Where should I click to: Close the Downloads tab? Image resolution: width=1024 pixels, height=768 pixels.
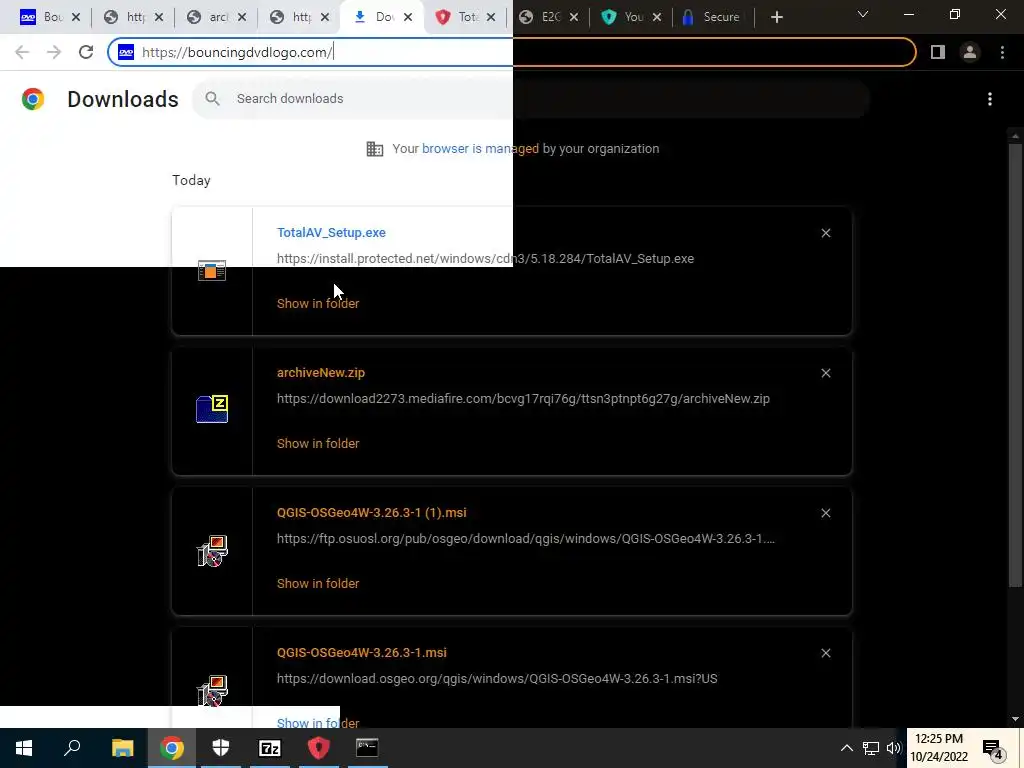[x=408, y=18]
